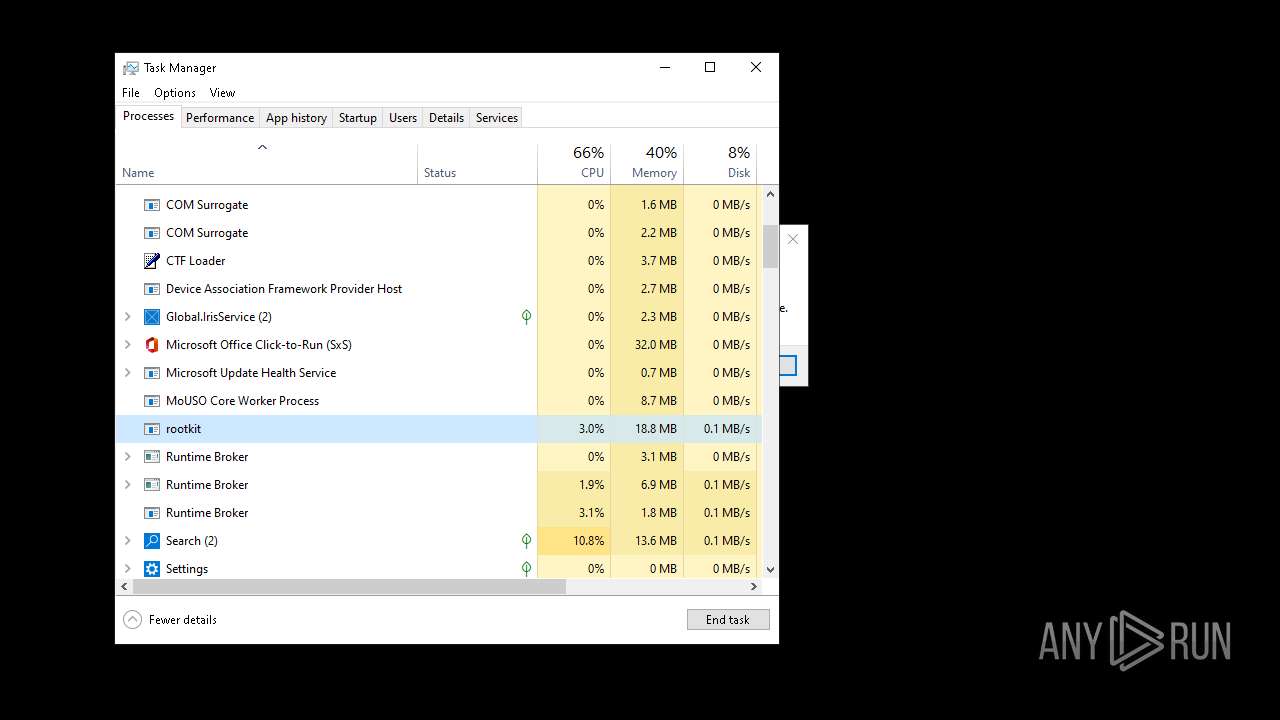The height and width of the screenshot is (720, 1280).
Task: Click the End task button
Action: tap(728, 620)
